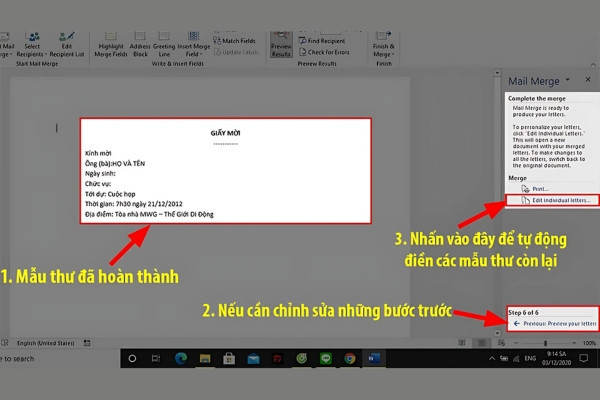The width and height of the screenshot is (600, 400).
Task: Click the vertical scrollbar down arrow
Action: click(497, 333)
